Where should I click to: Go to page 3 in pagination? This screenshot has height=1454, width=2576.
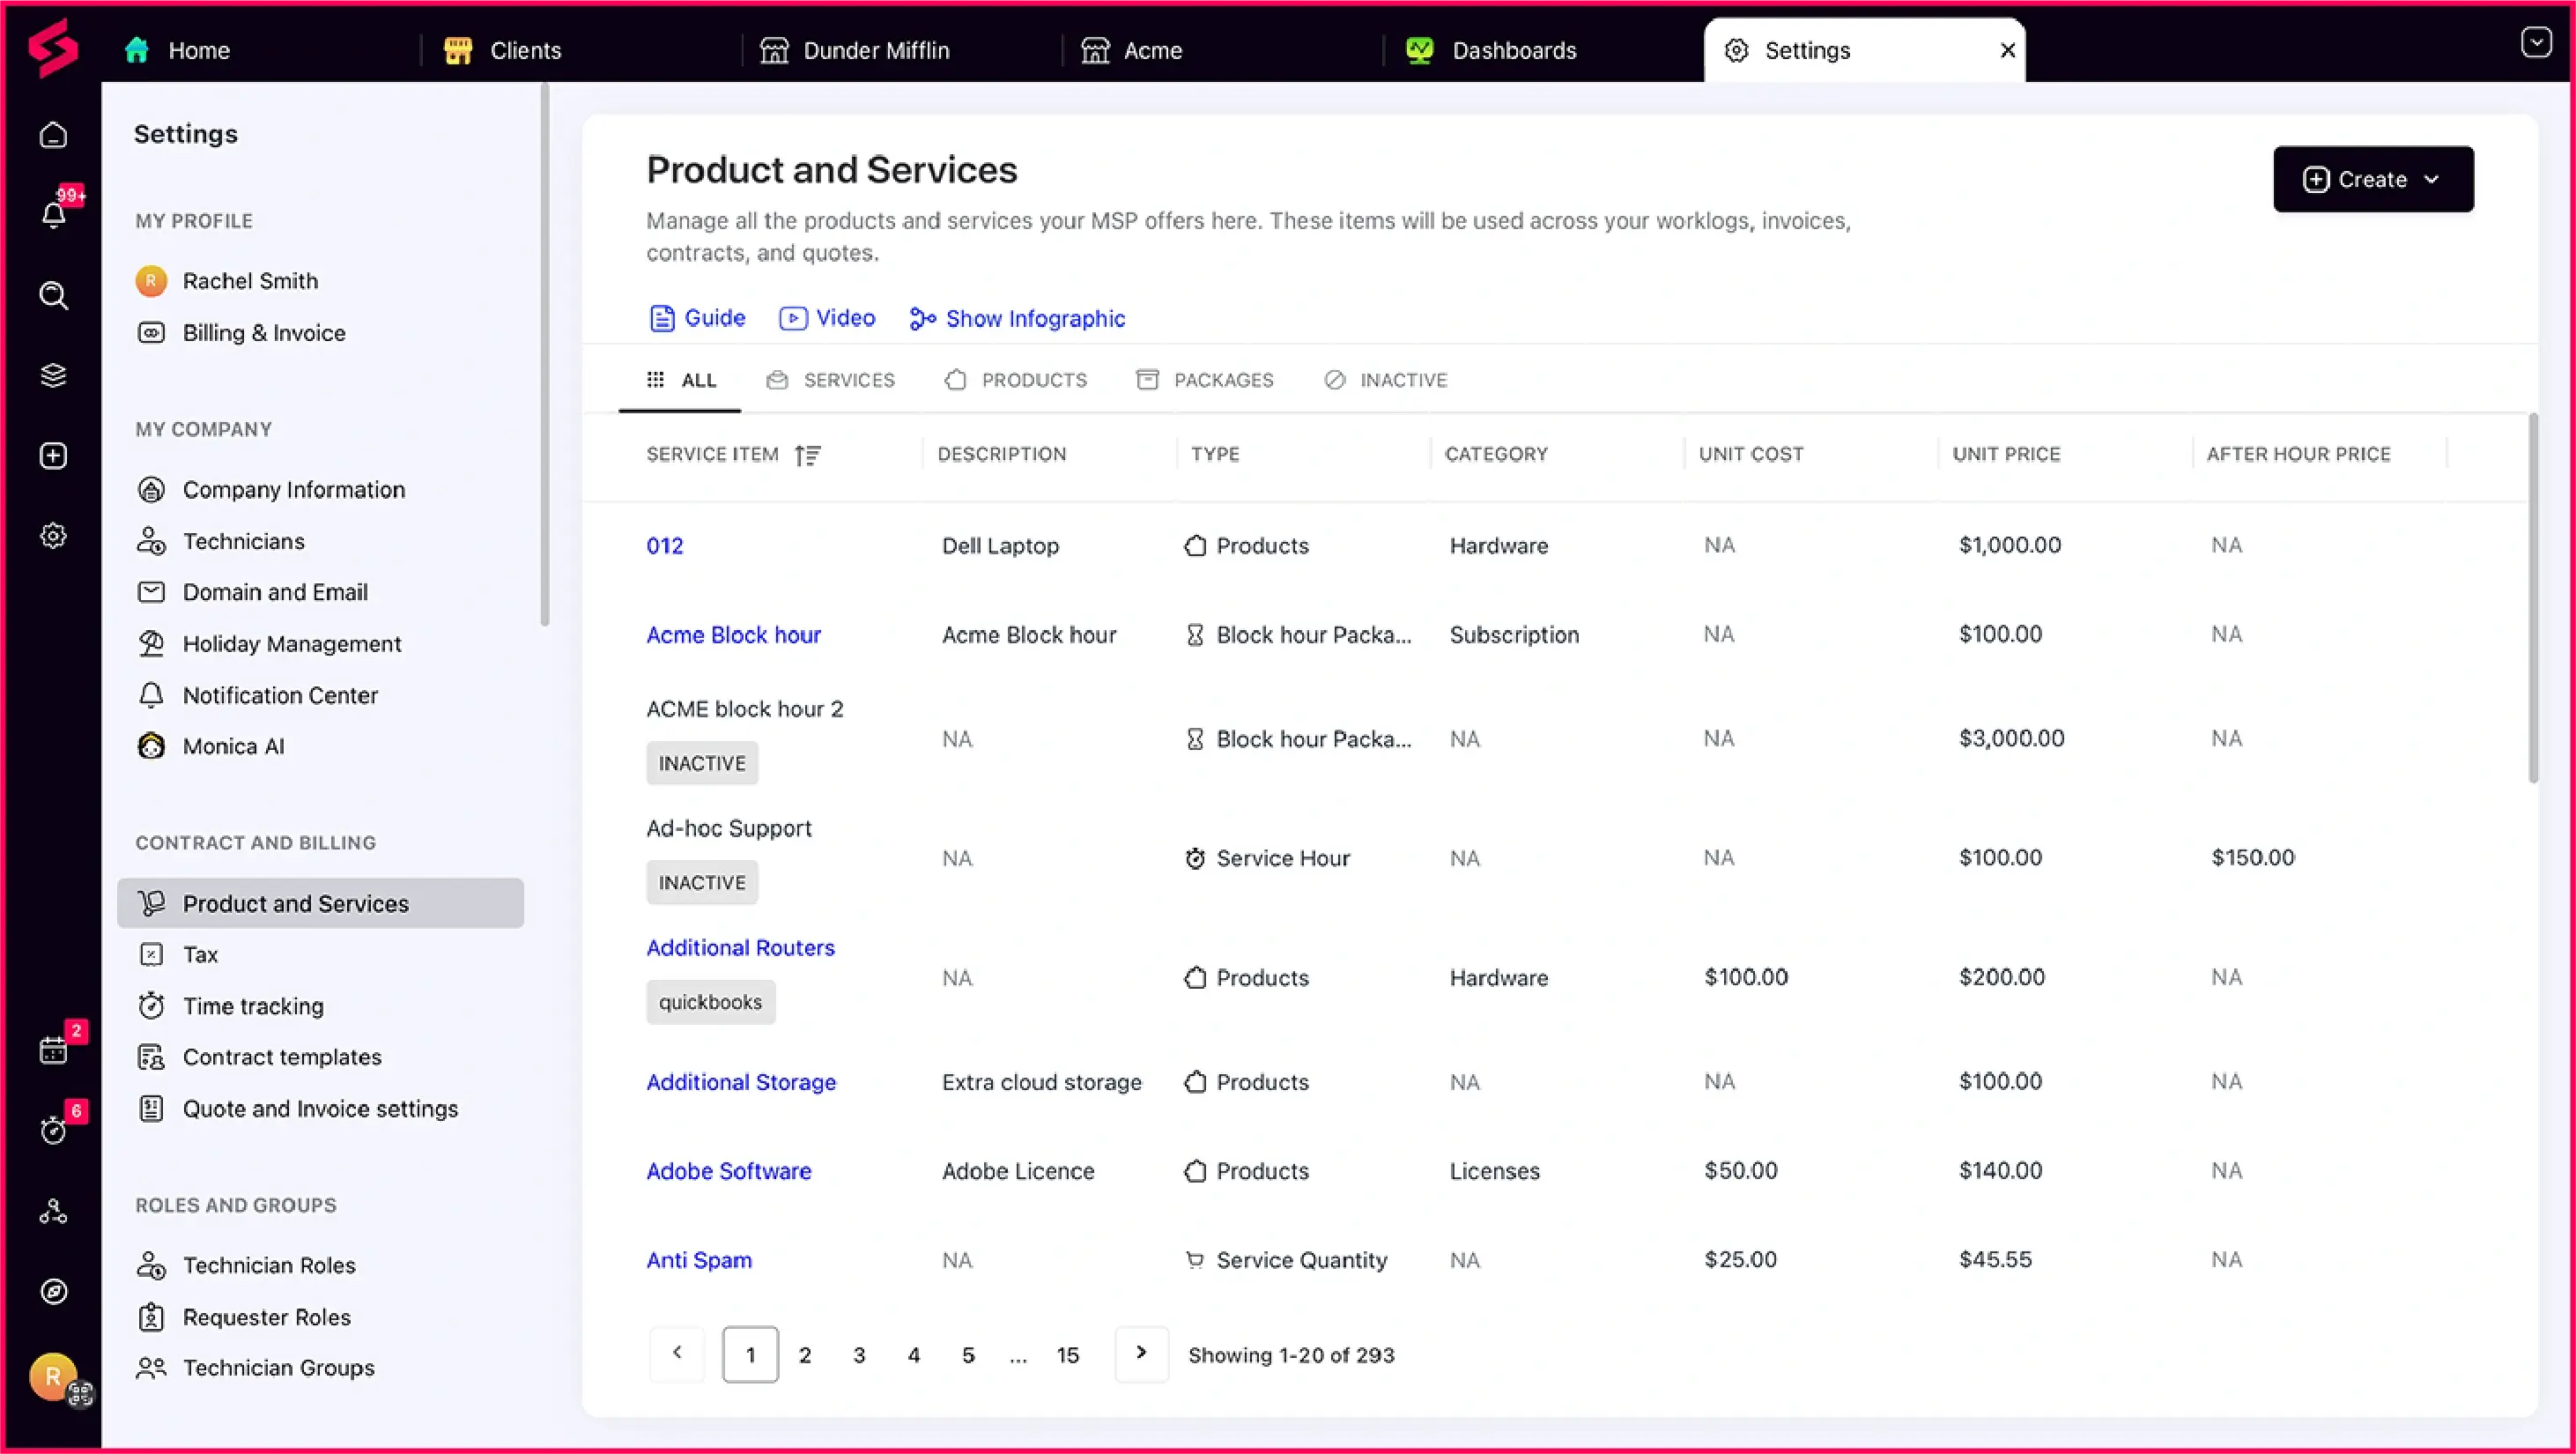click(858, 1354)
